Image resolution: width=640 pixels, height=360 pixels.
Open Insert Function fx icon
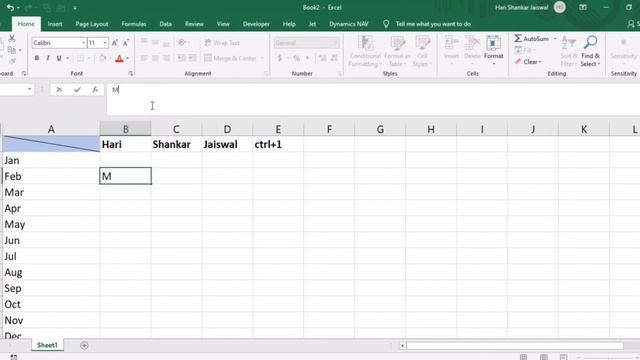coord(95,89)
